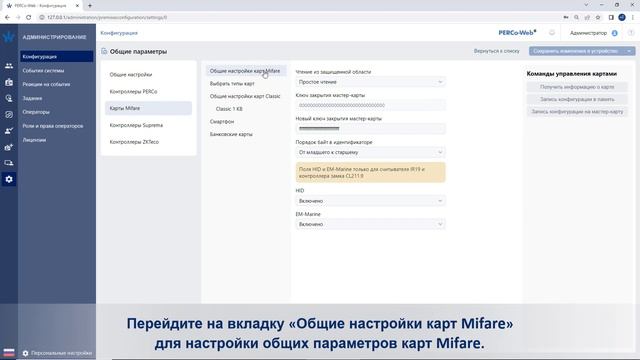Go forward with the browser forward arrow
Screen dimensions: 640x360
[18, 18]
